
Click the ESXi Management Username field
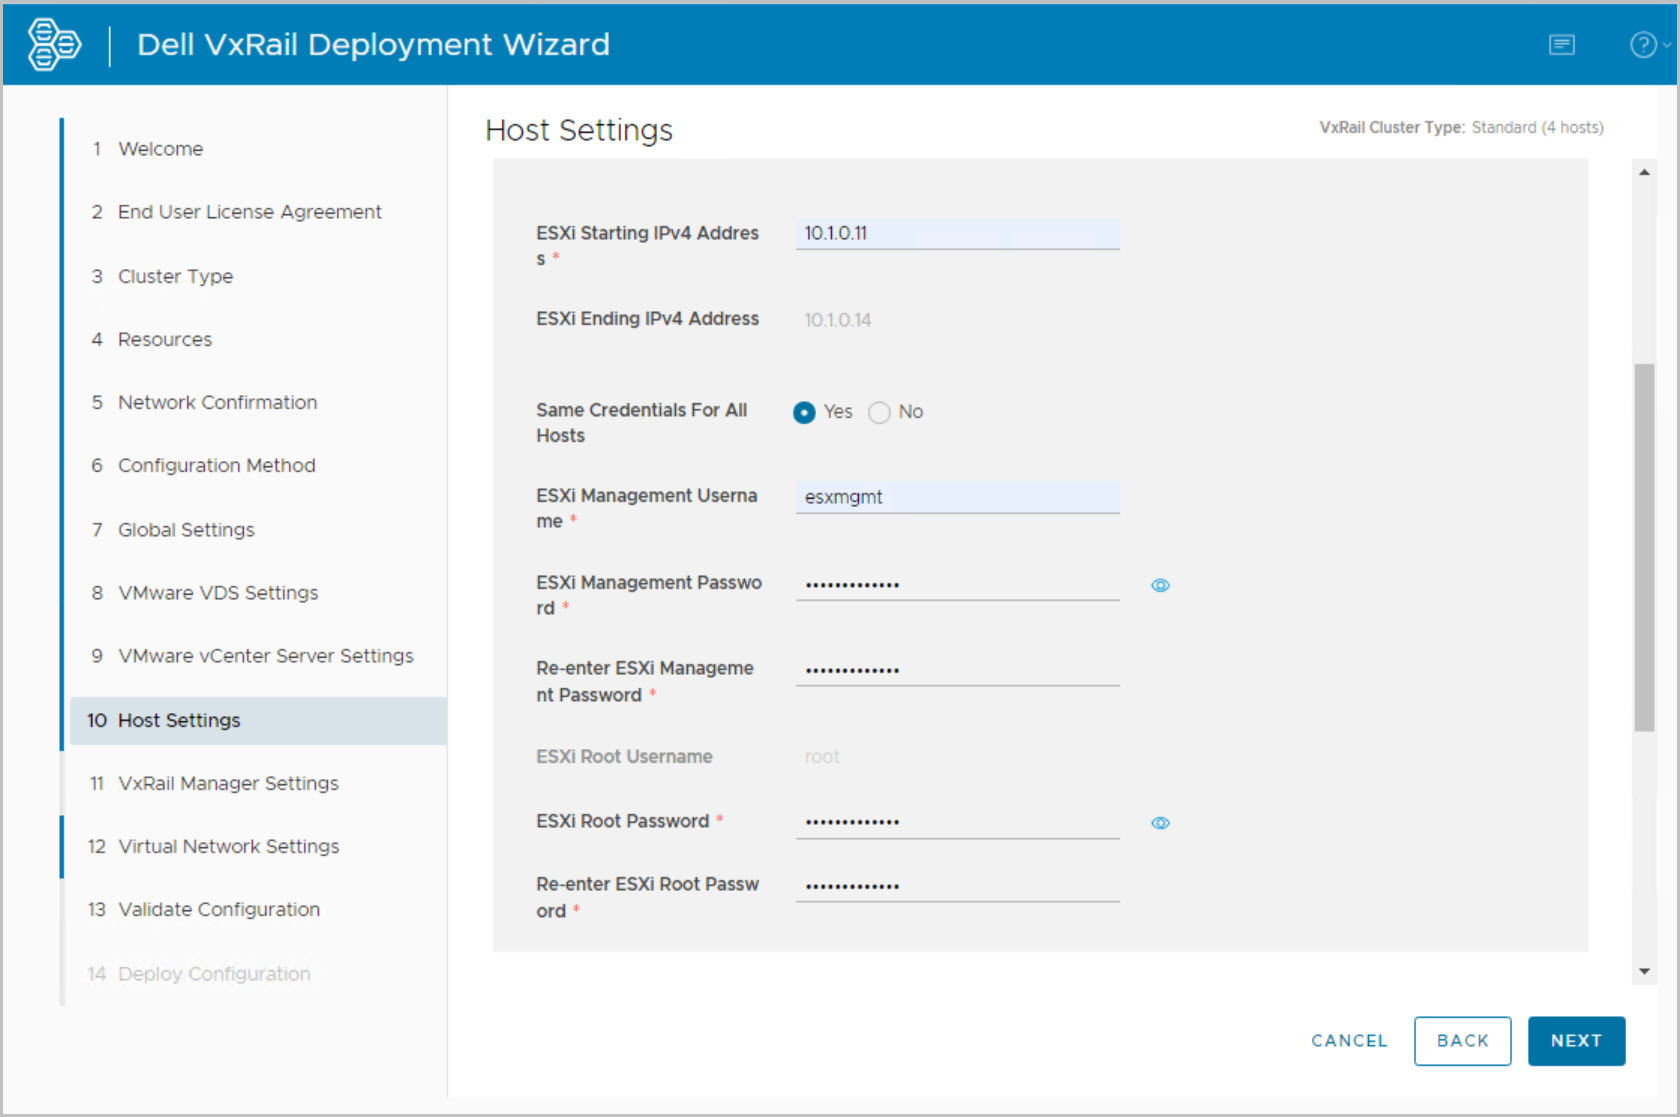click(x=957, y=497)
